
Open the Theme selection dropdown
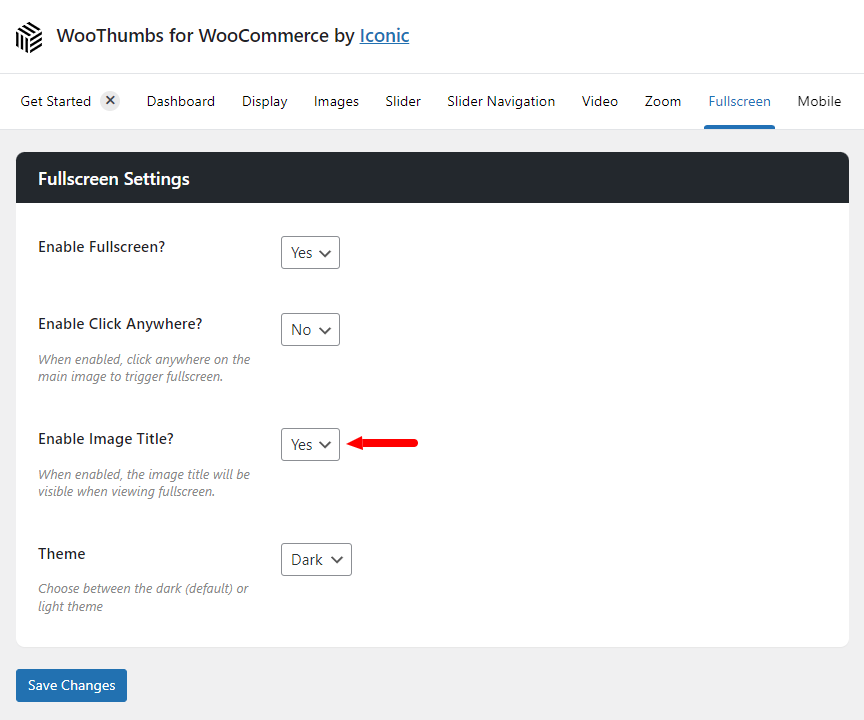tap(316, 559)
